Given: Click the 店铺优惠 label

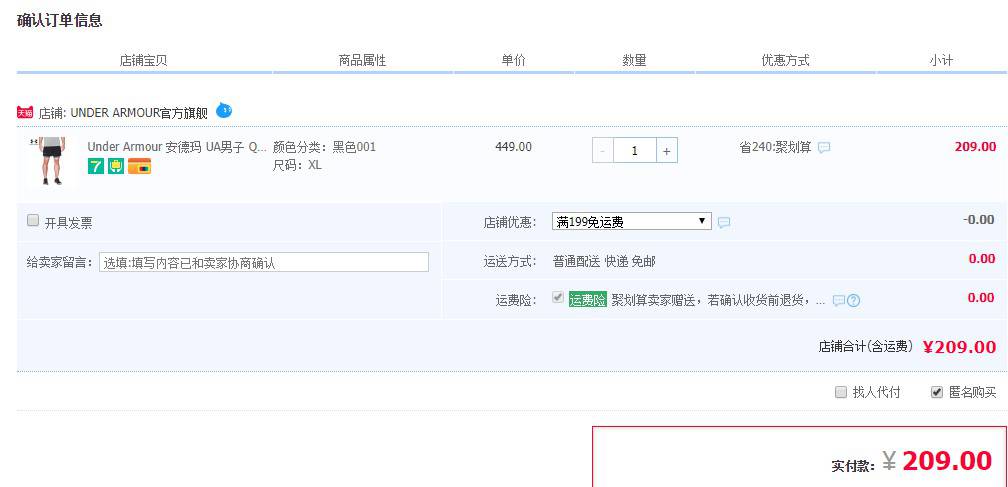Looking at the screenshot, I should (510, 223).
